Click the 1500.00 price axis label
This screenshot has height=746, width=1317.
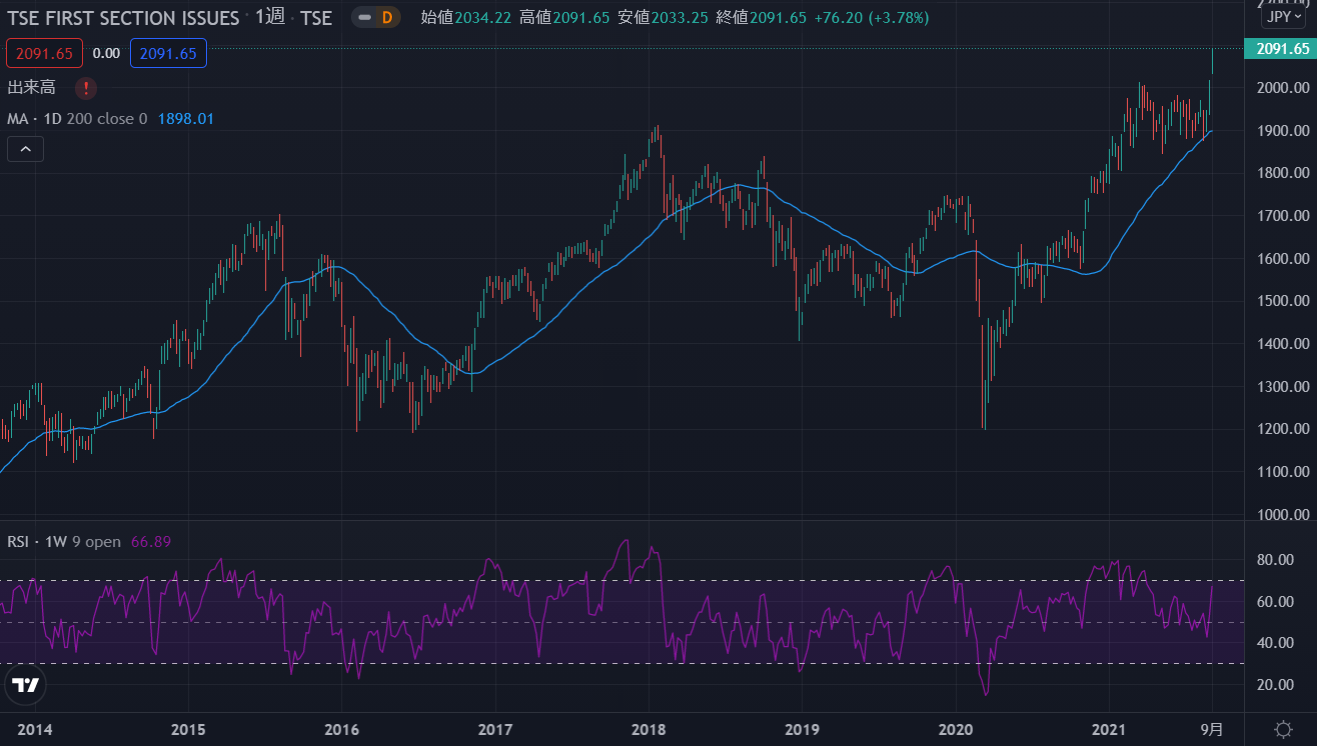(x=1282, y=301)
